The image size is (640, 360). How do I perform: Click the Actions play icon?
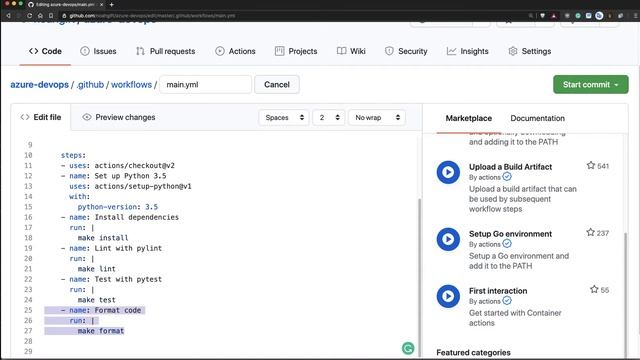(x=220, y=51)
